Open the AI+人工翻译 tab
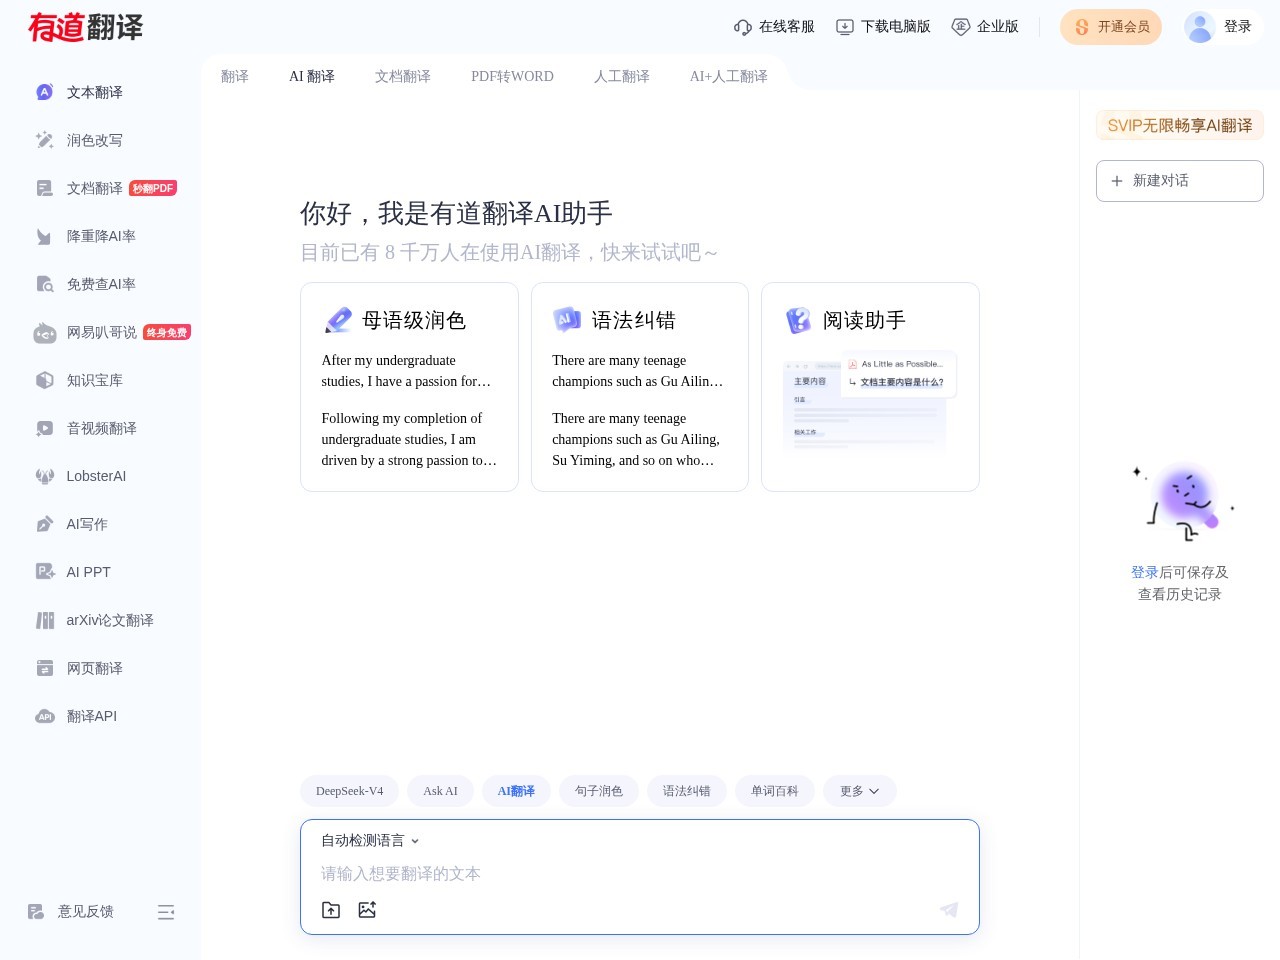The width and height of the screenshot is (1280, 960). [729, 76]
